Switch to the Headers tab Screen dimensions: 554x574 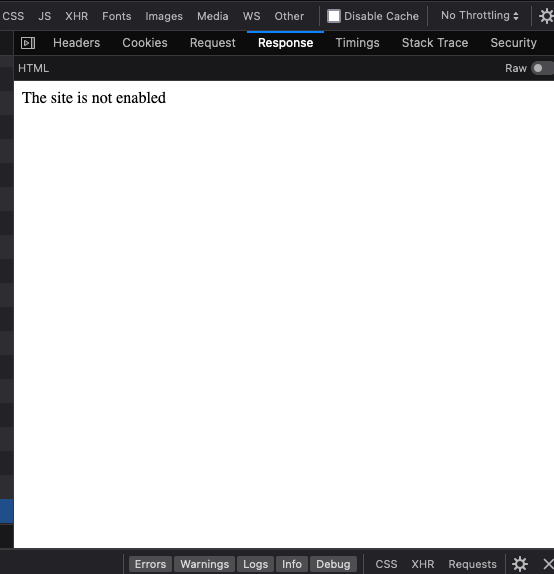(x=77, y=43)
